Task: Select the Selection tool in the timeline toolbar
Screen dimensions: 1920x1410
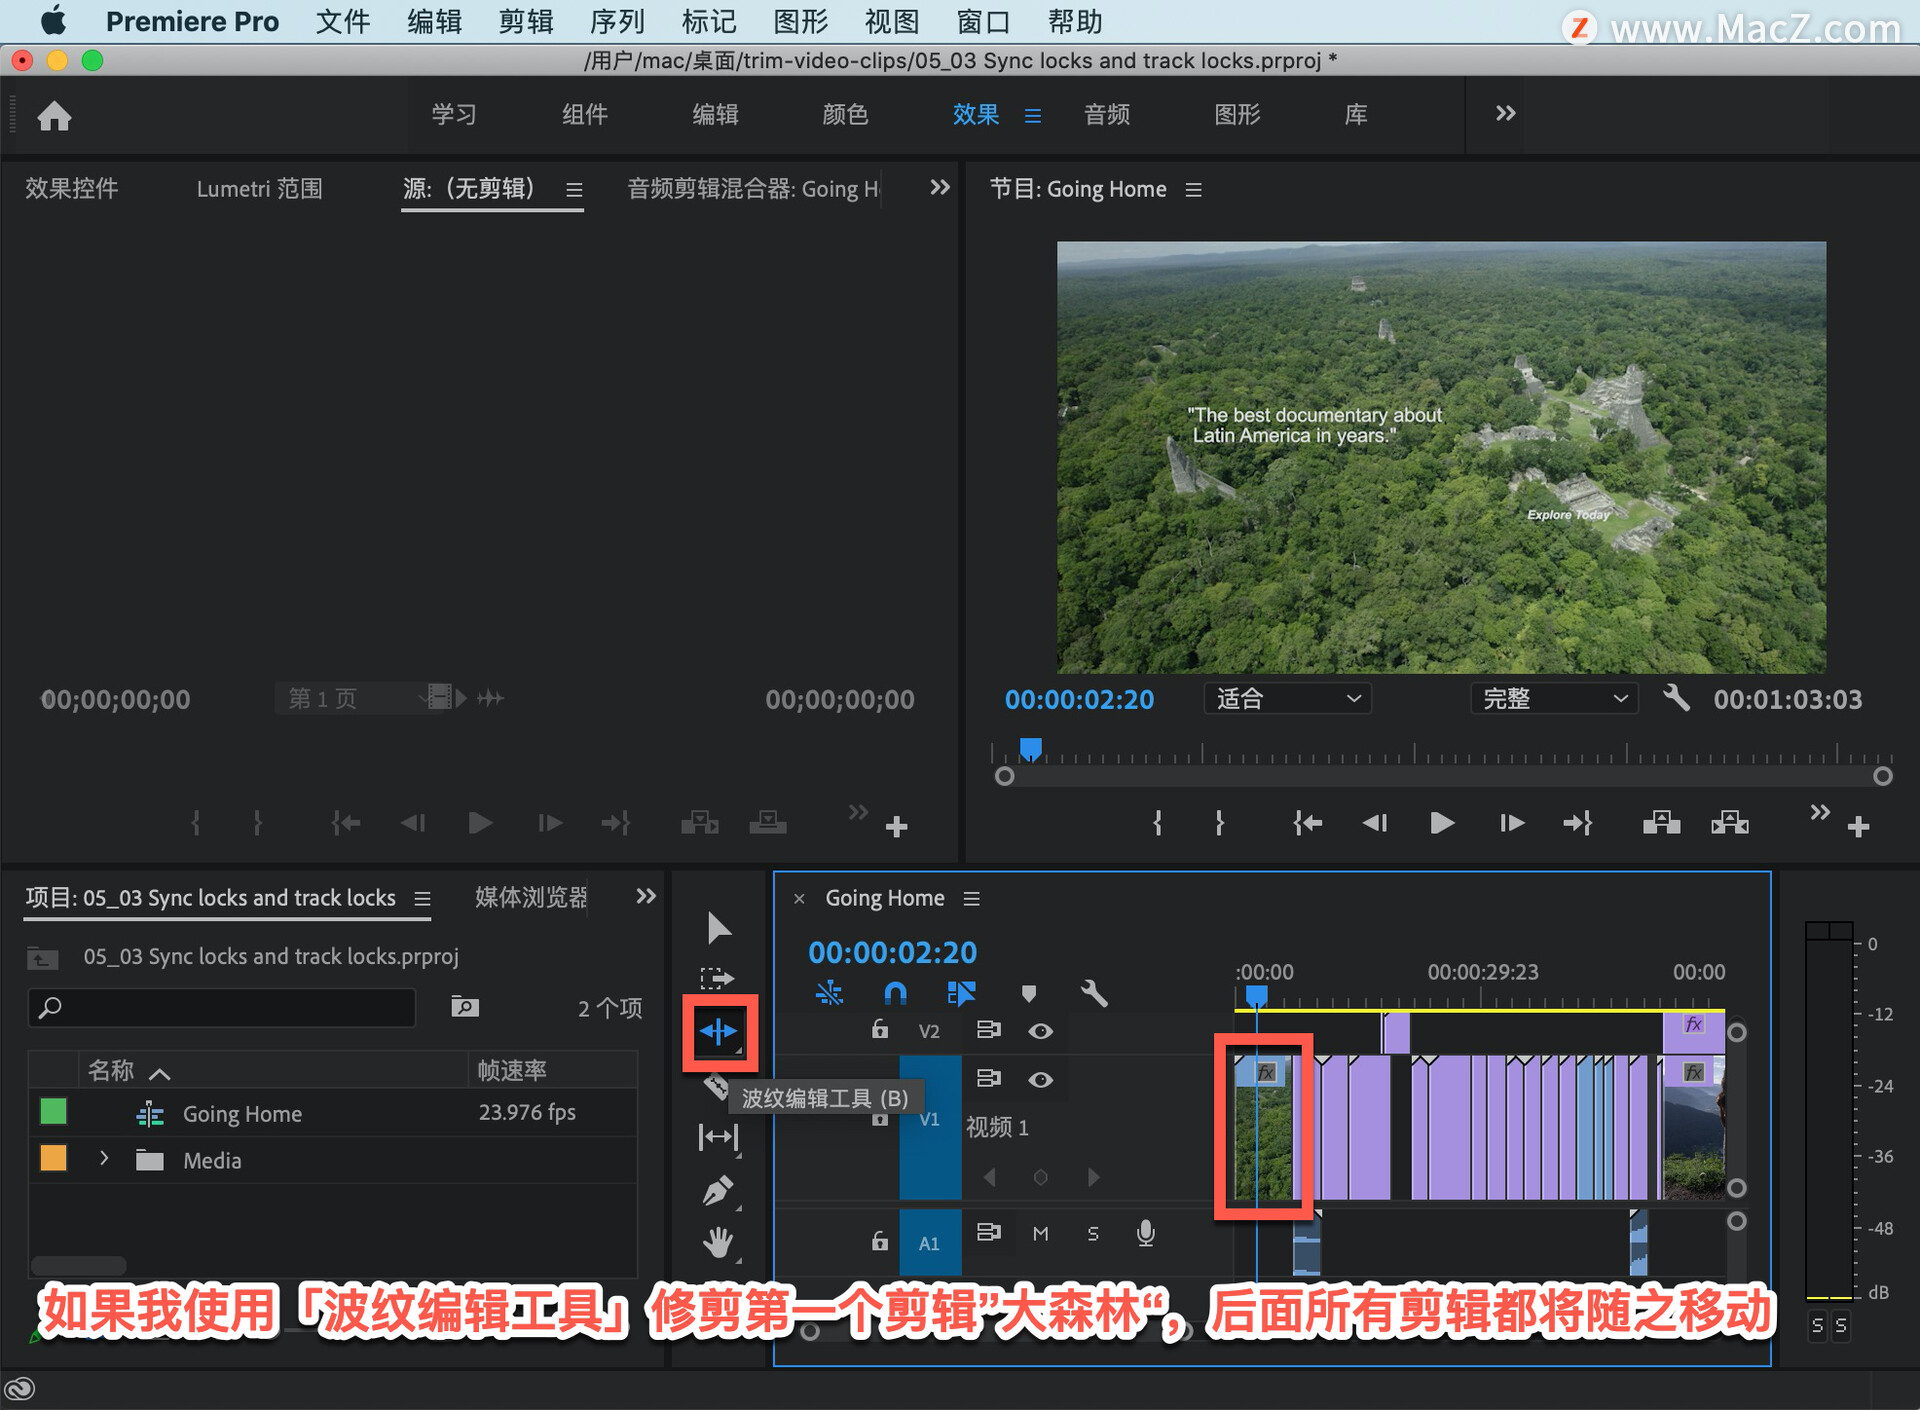Action: 718,928
